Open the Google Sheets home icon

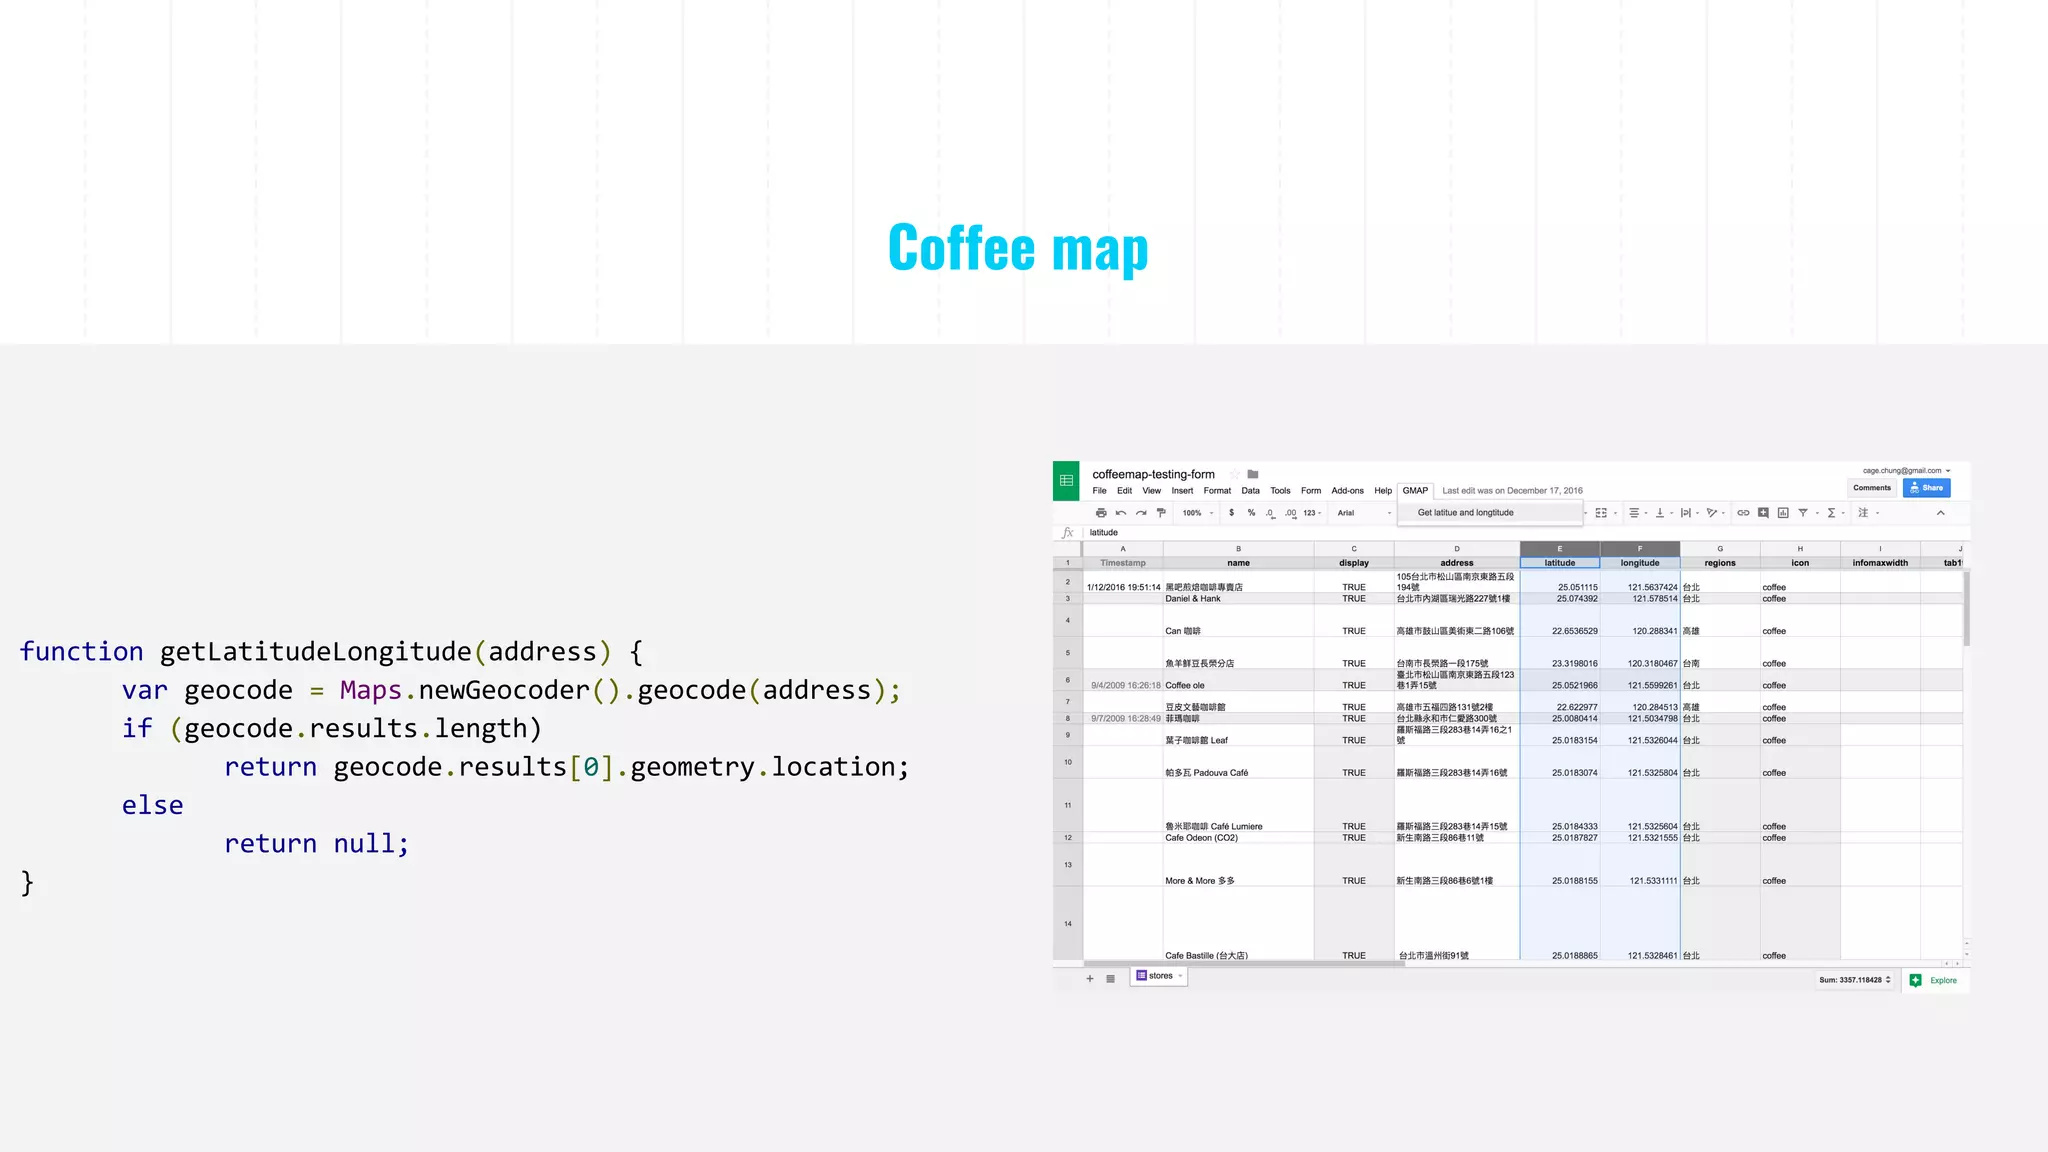(1066, 481)
